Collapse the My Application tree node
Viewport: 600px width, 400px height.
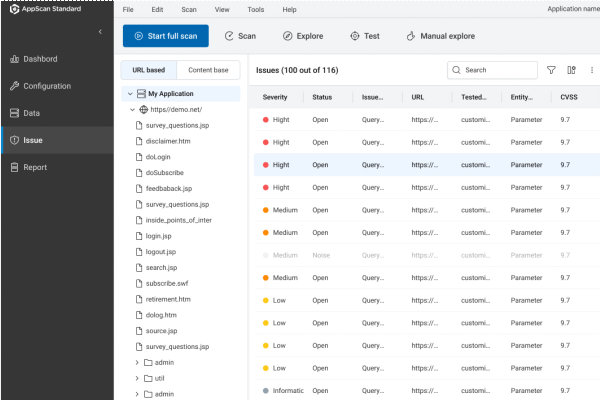pyautogui.click(x=130, y=93)
